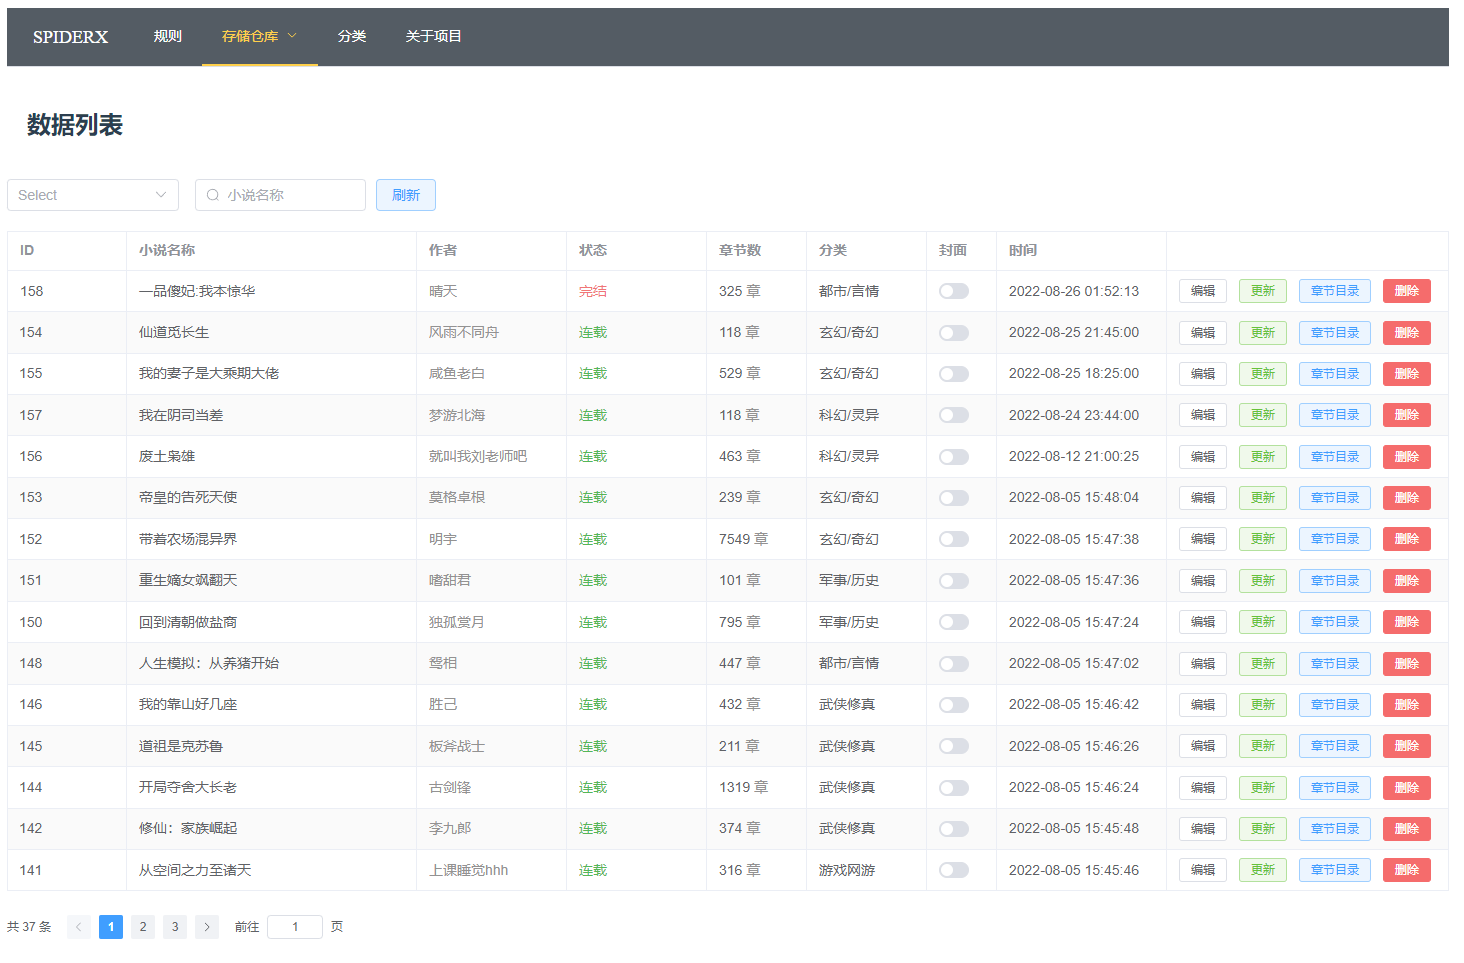Enable cover switch for 重生嫡女飒翻天
Screen dimensions: 1464x963
coord(954,581)
